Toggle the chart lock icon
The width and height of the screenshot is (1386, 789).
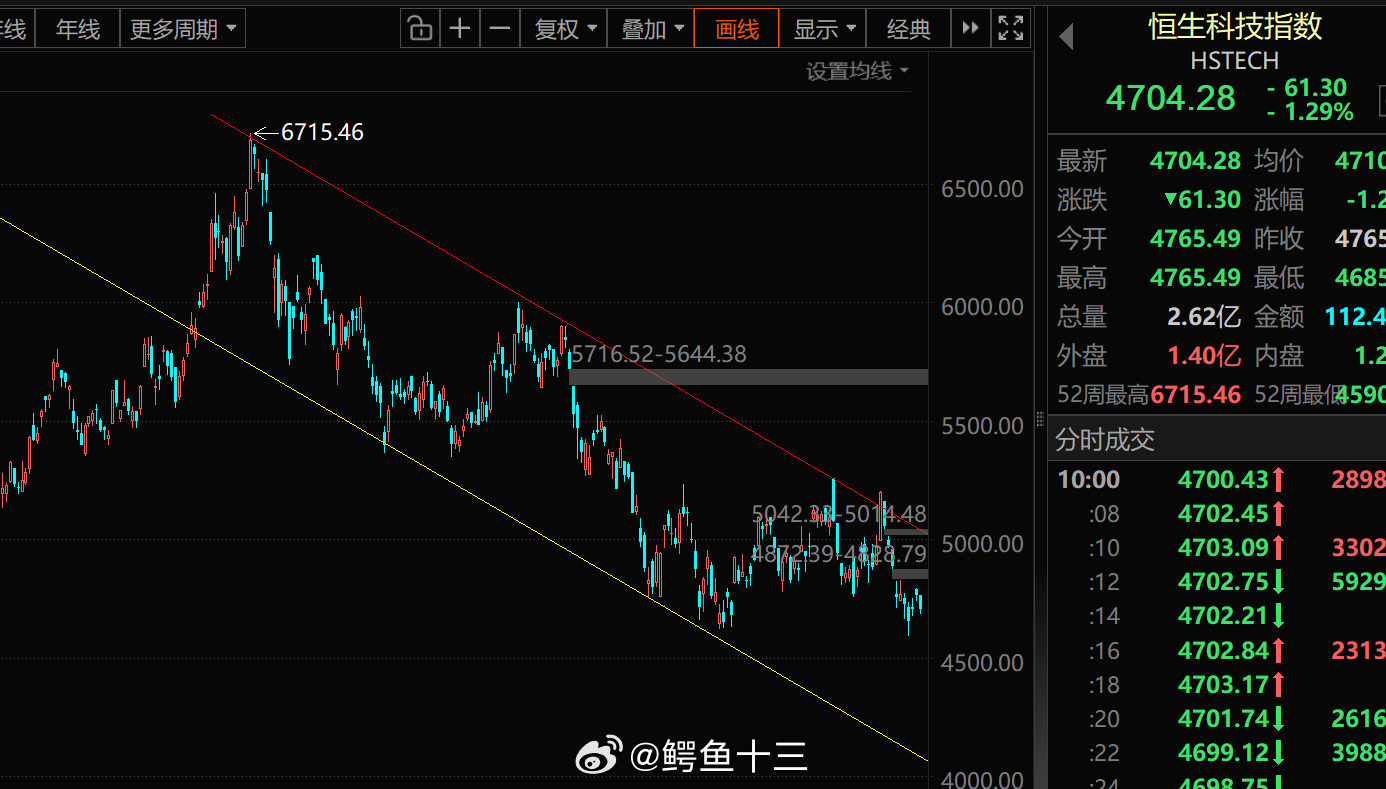(x=420, y=29)
